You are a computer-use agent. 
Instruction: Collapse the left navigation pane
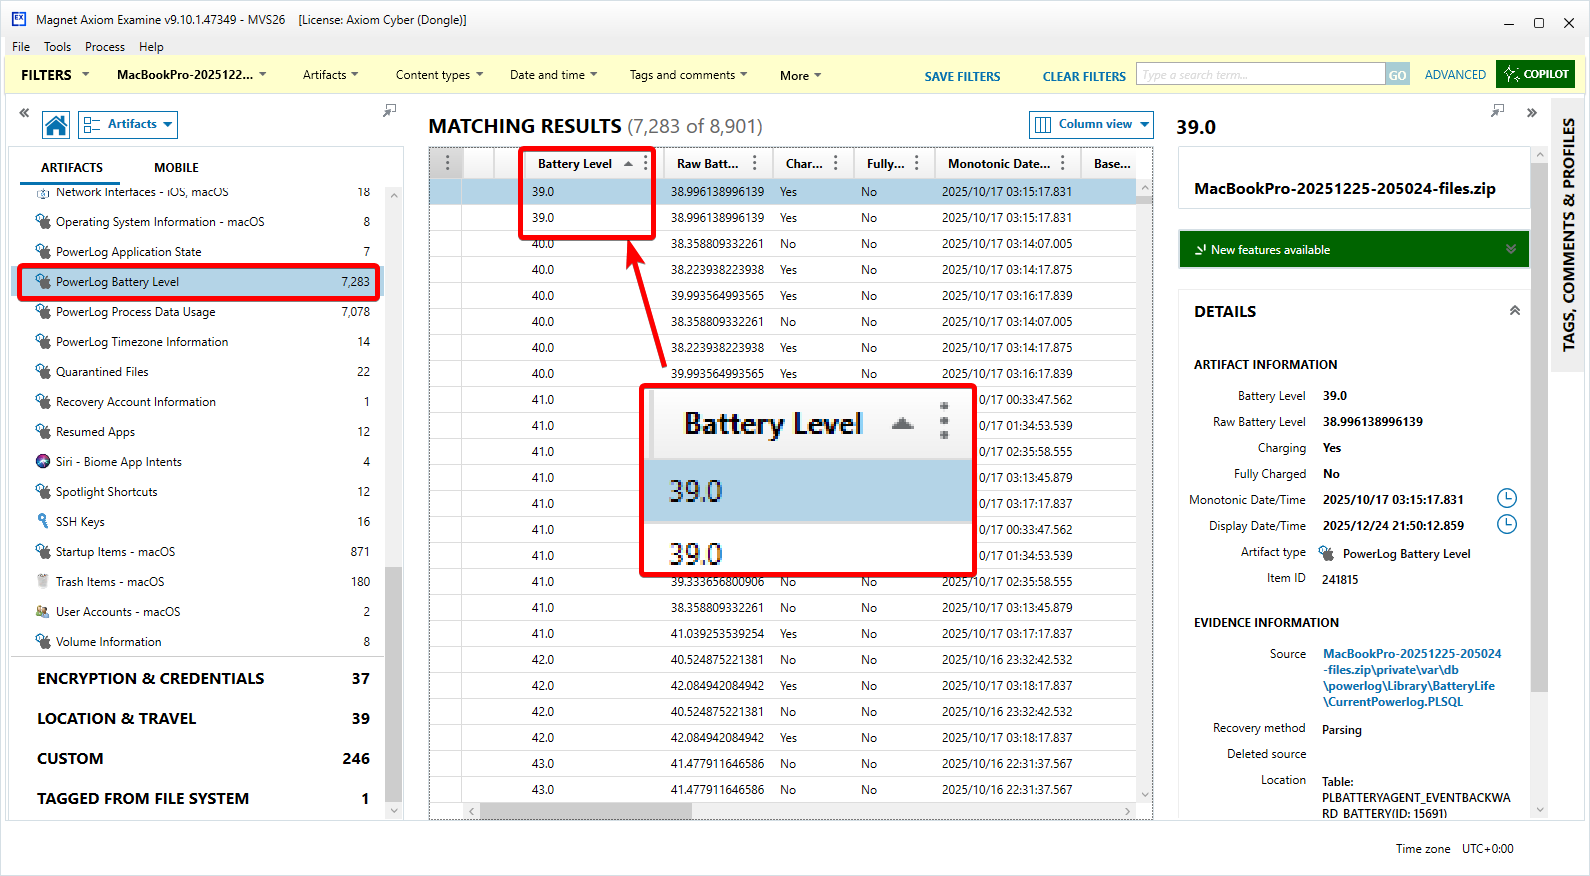24,112
